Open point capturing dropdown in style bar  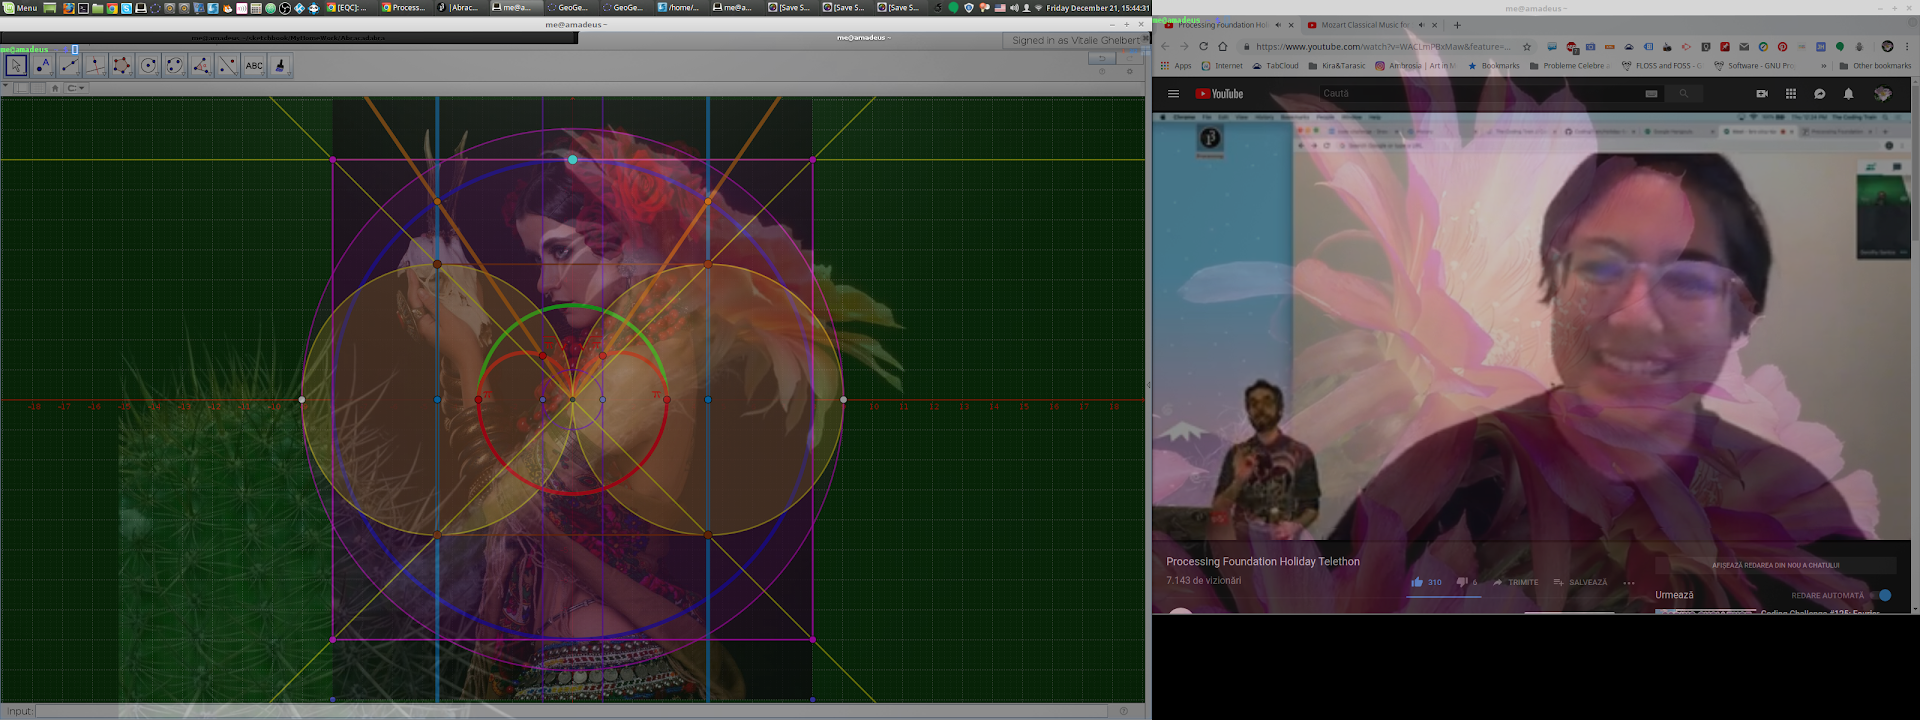[x=76, y=88]
